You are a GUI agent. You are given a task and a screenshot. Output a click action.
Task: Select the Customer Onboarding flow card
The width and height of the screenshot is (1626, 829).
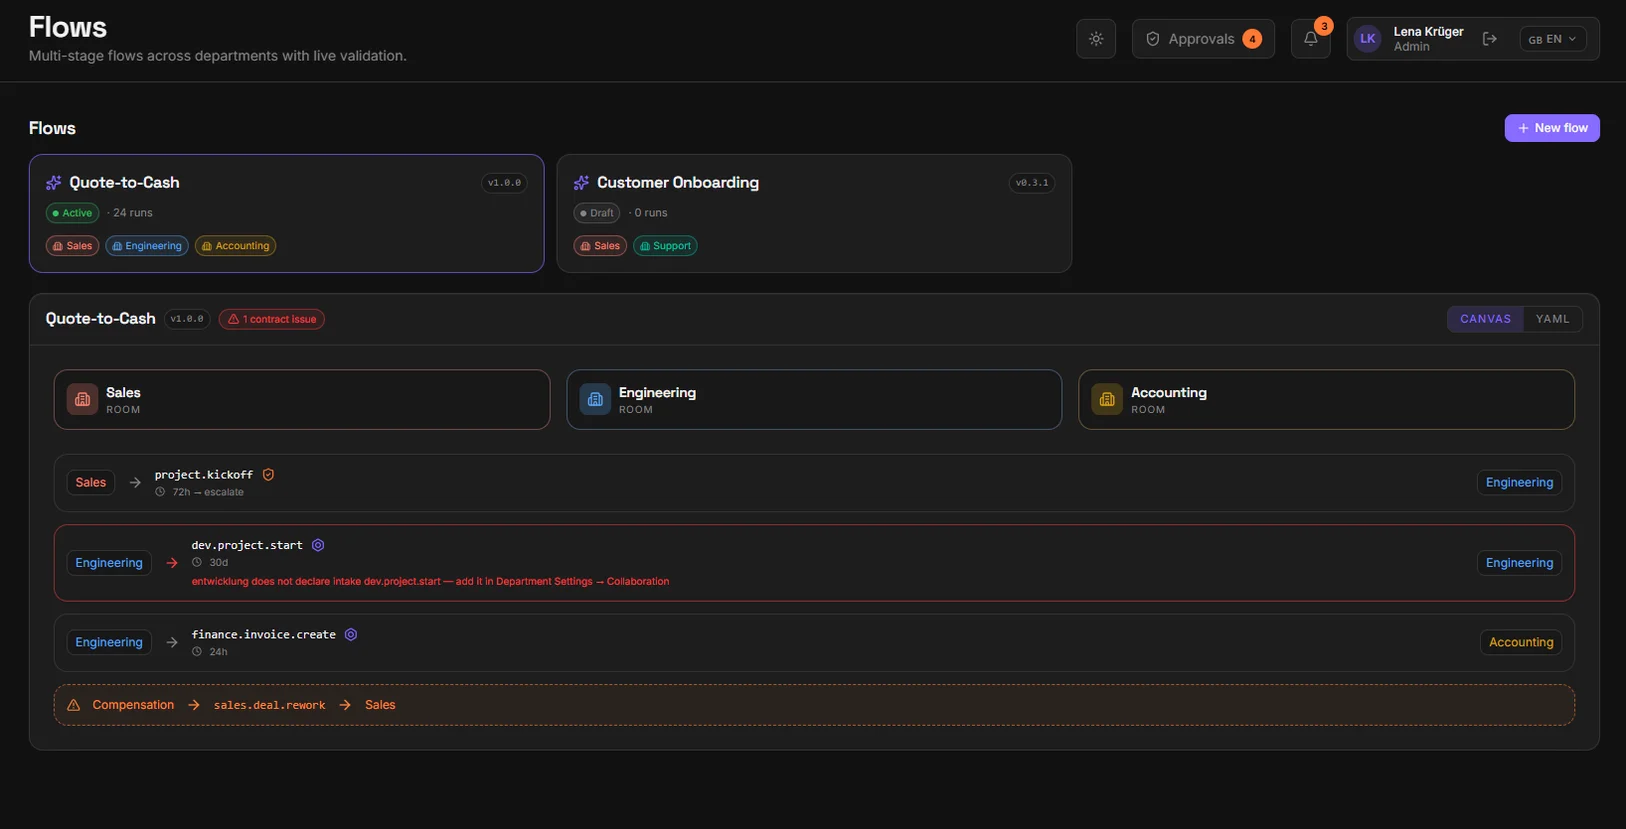coord(814,213)
